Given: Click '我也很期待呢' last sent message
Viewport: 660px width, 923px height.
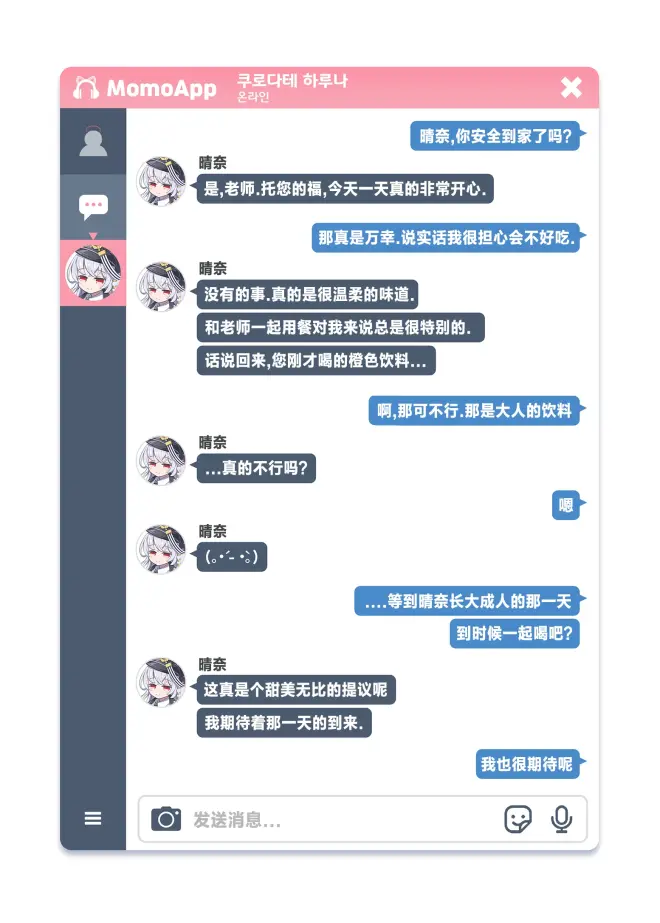Looking at the screenshot, I should pyautogui.click(x=528, y=764).
